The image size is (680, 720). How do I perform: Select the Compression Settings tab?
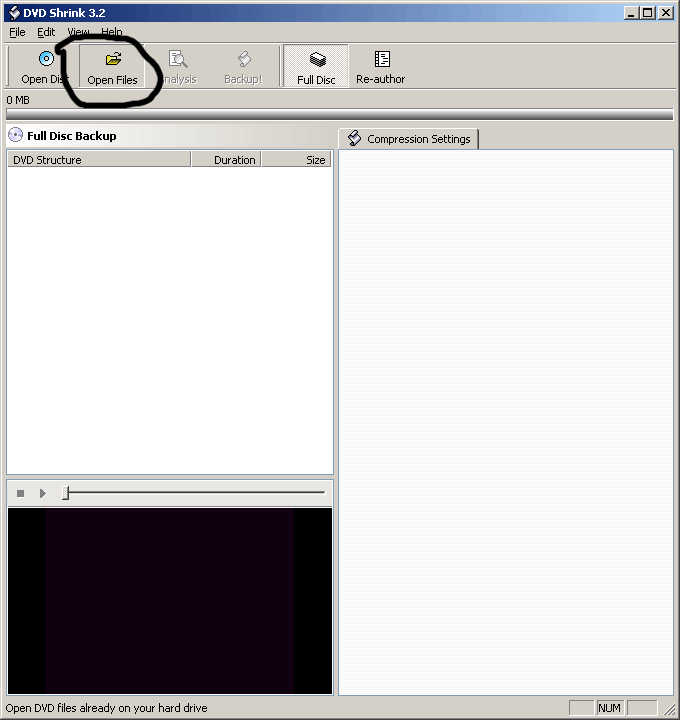click(409, 139)
